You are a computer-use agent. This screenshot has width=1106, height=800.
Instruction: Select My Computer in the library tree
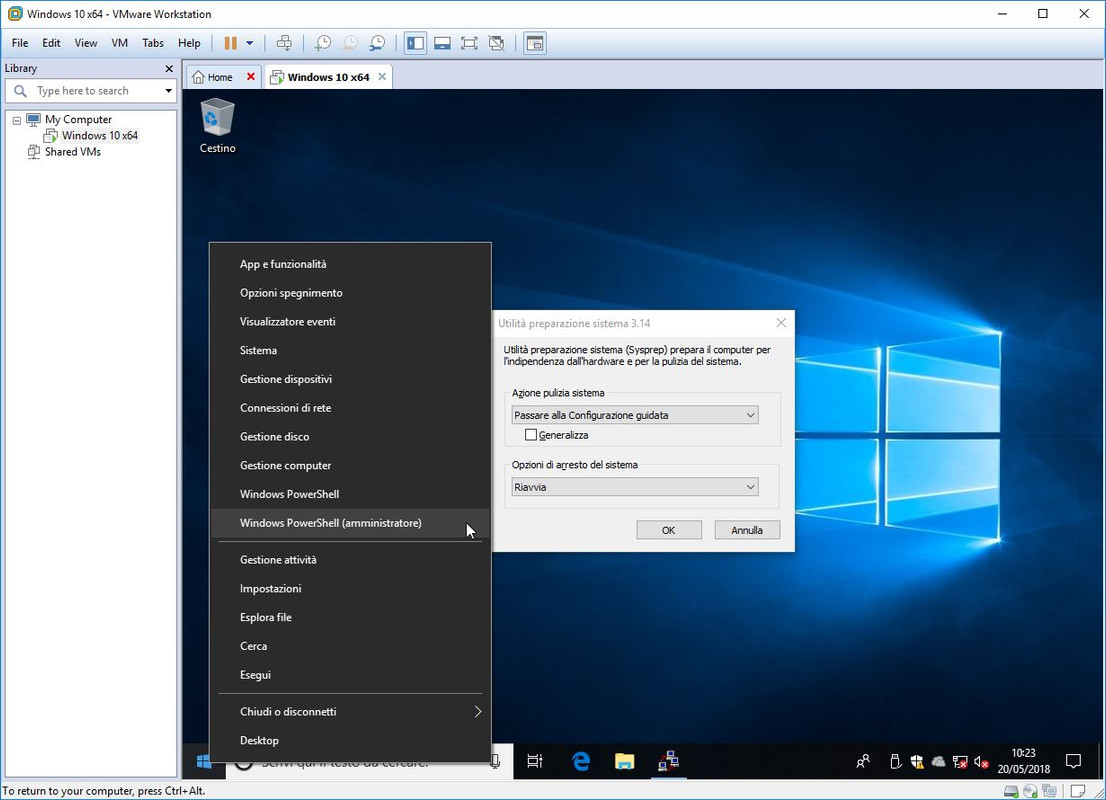pyautogui.click(x=78, y=119)
